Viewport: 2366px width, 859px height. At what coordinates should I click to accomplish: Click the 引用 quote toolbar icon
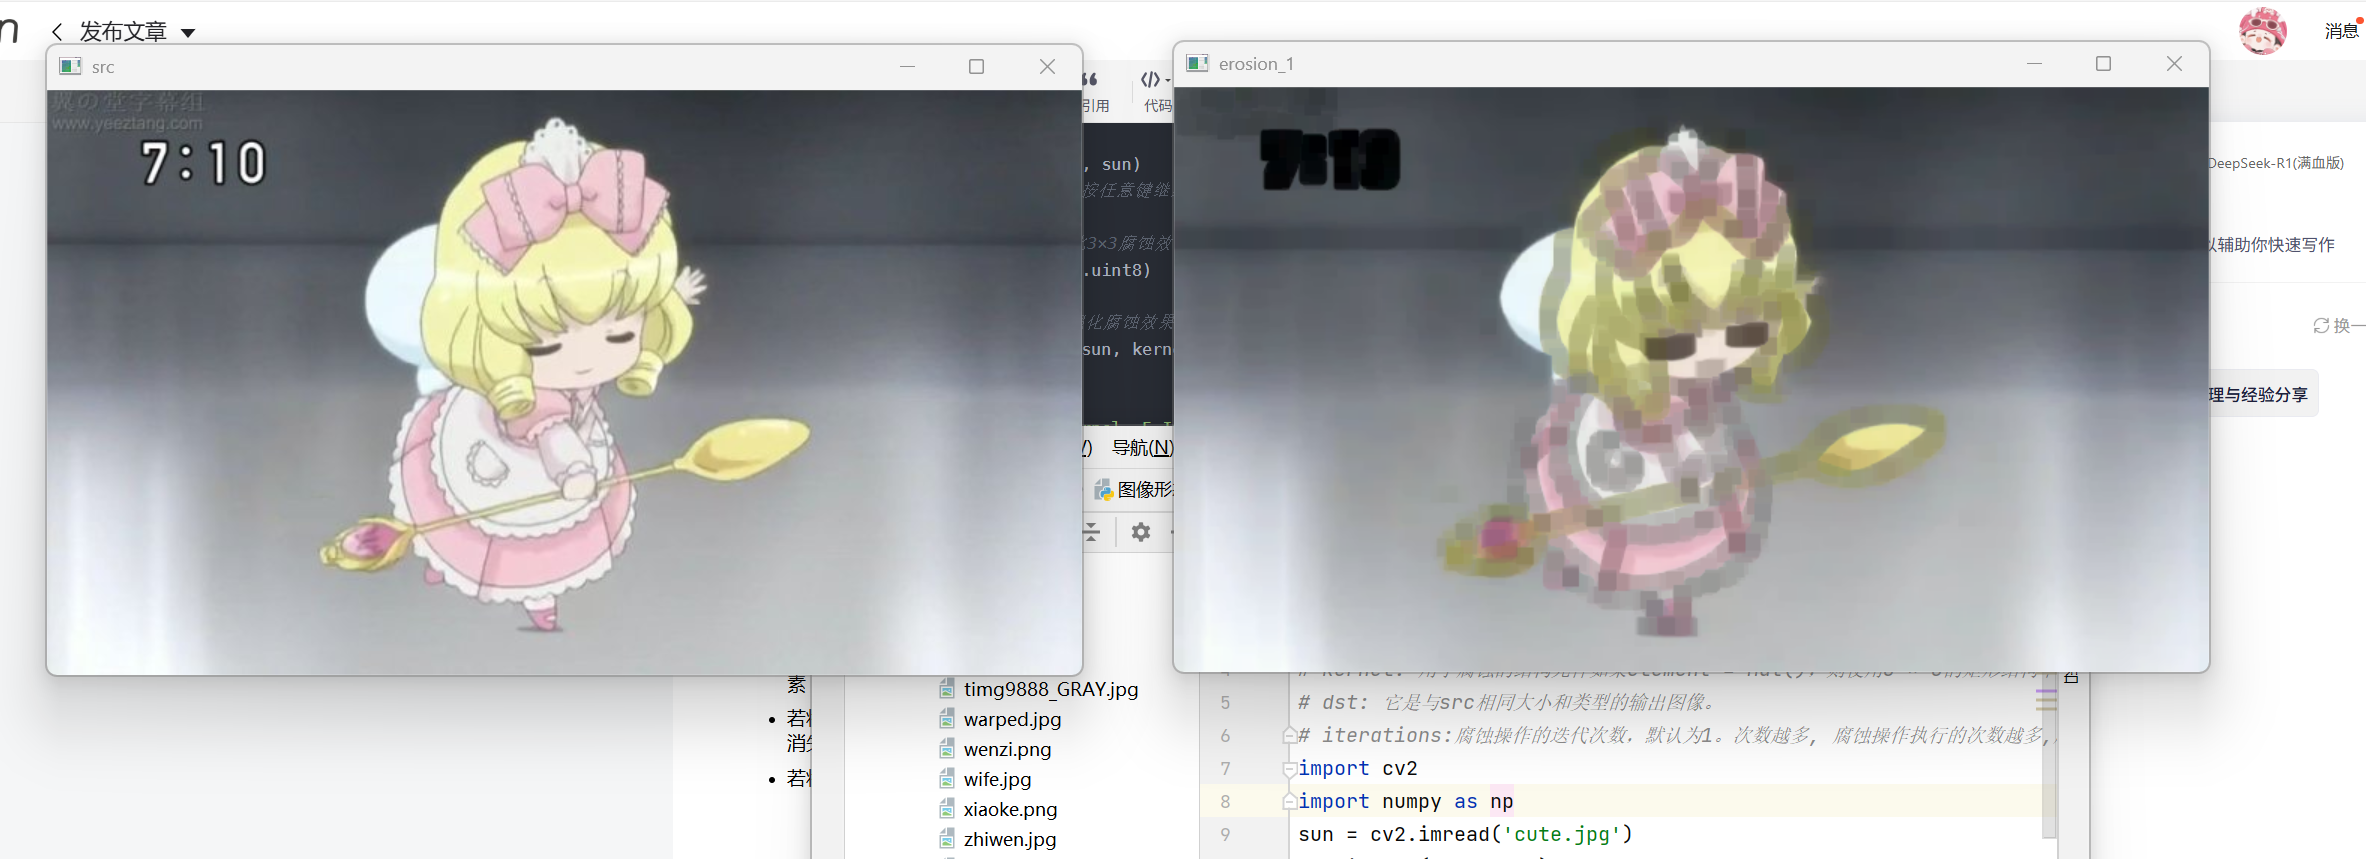1095,91
